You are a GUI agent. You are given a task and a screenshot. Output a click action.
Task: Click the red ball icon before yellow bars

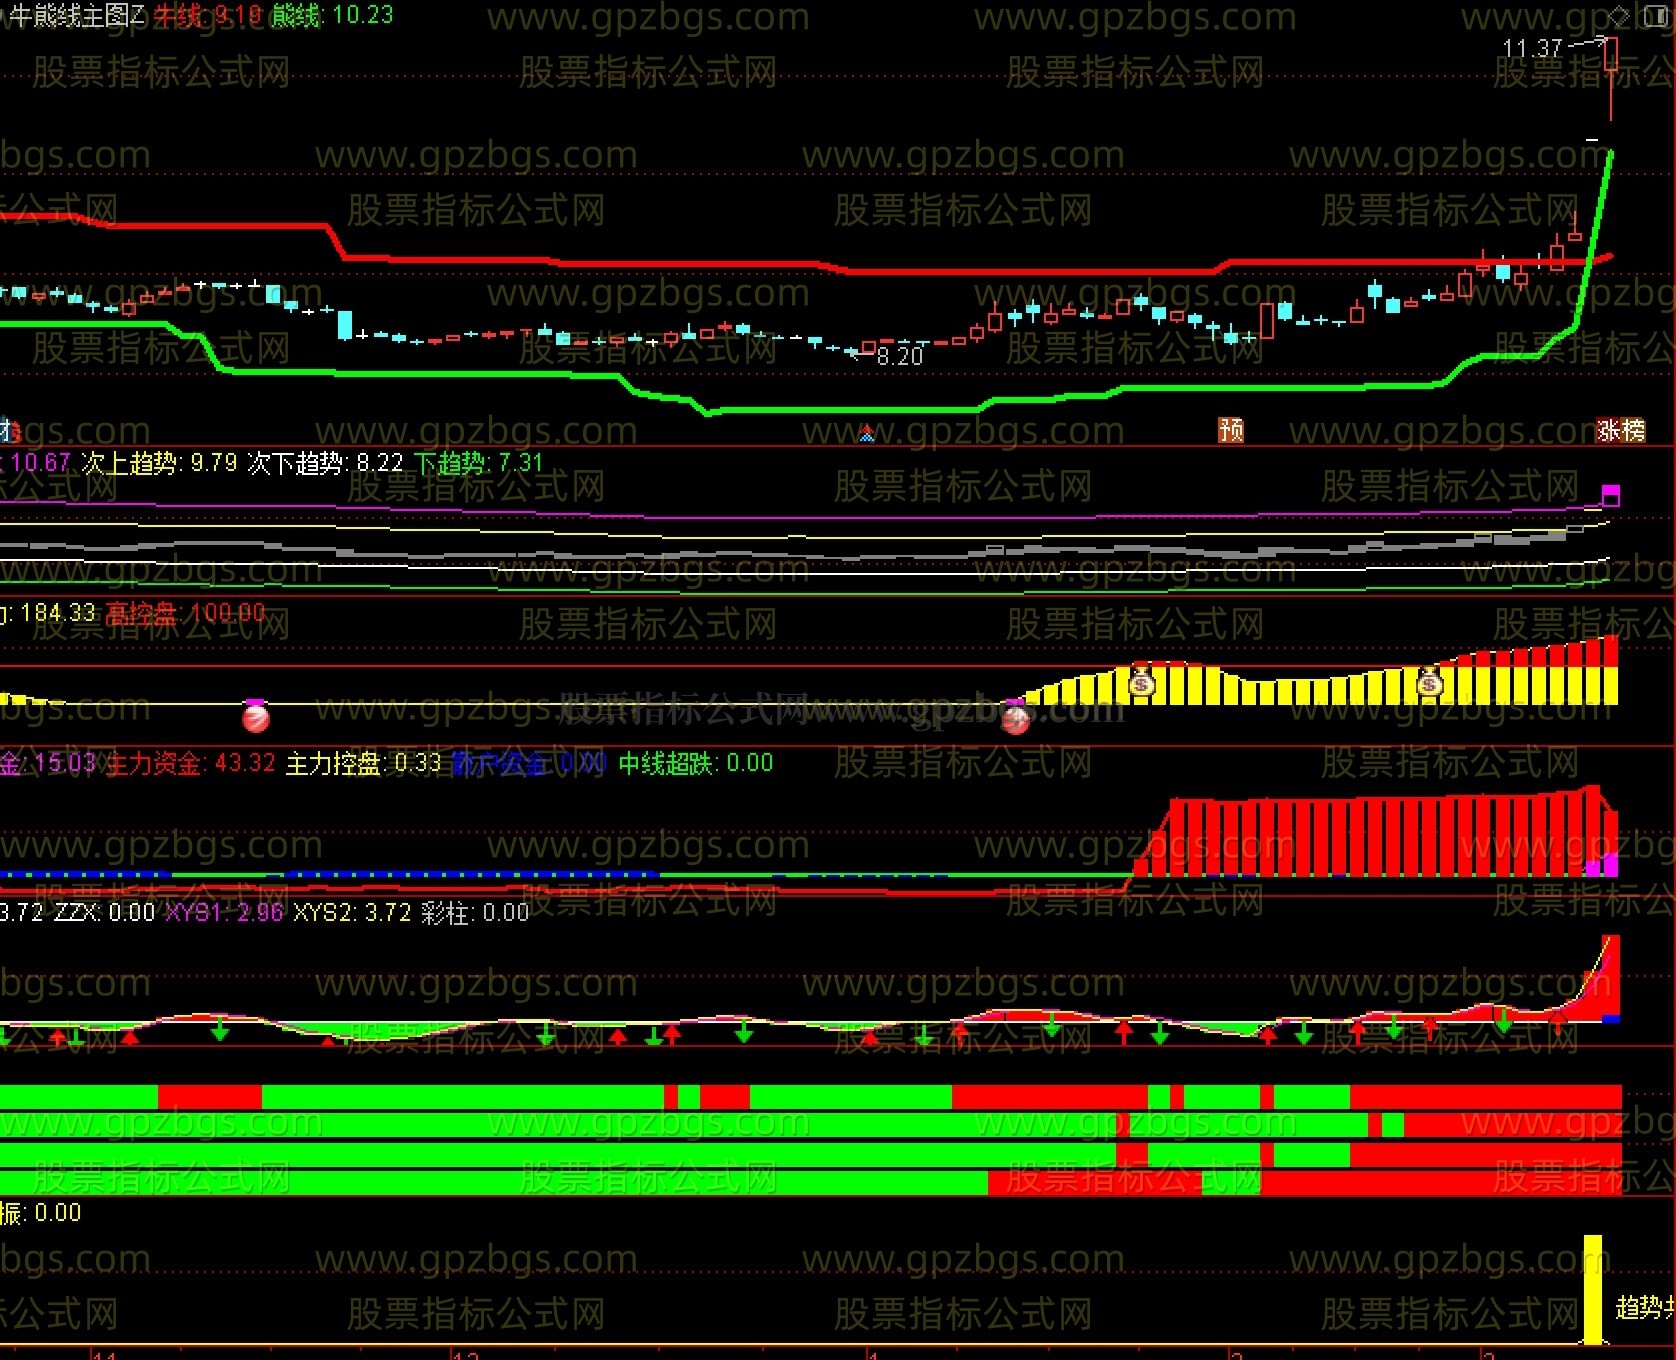(1016, 717)
